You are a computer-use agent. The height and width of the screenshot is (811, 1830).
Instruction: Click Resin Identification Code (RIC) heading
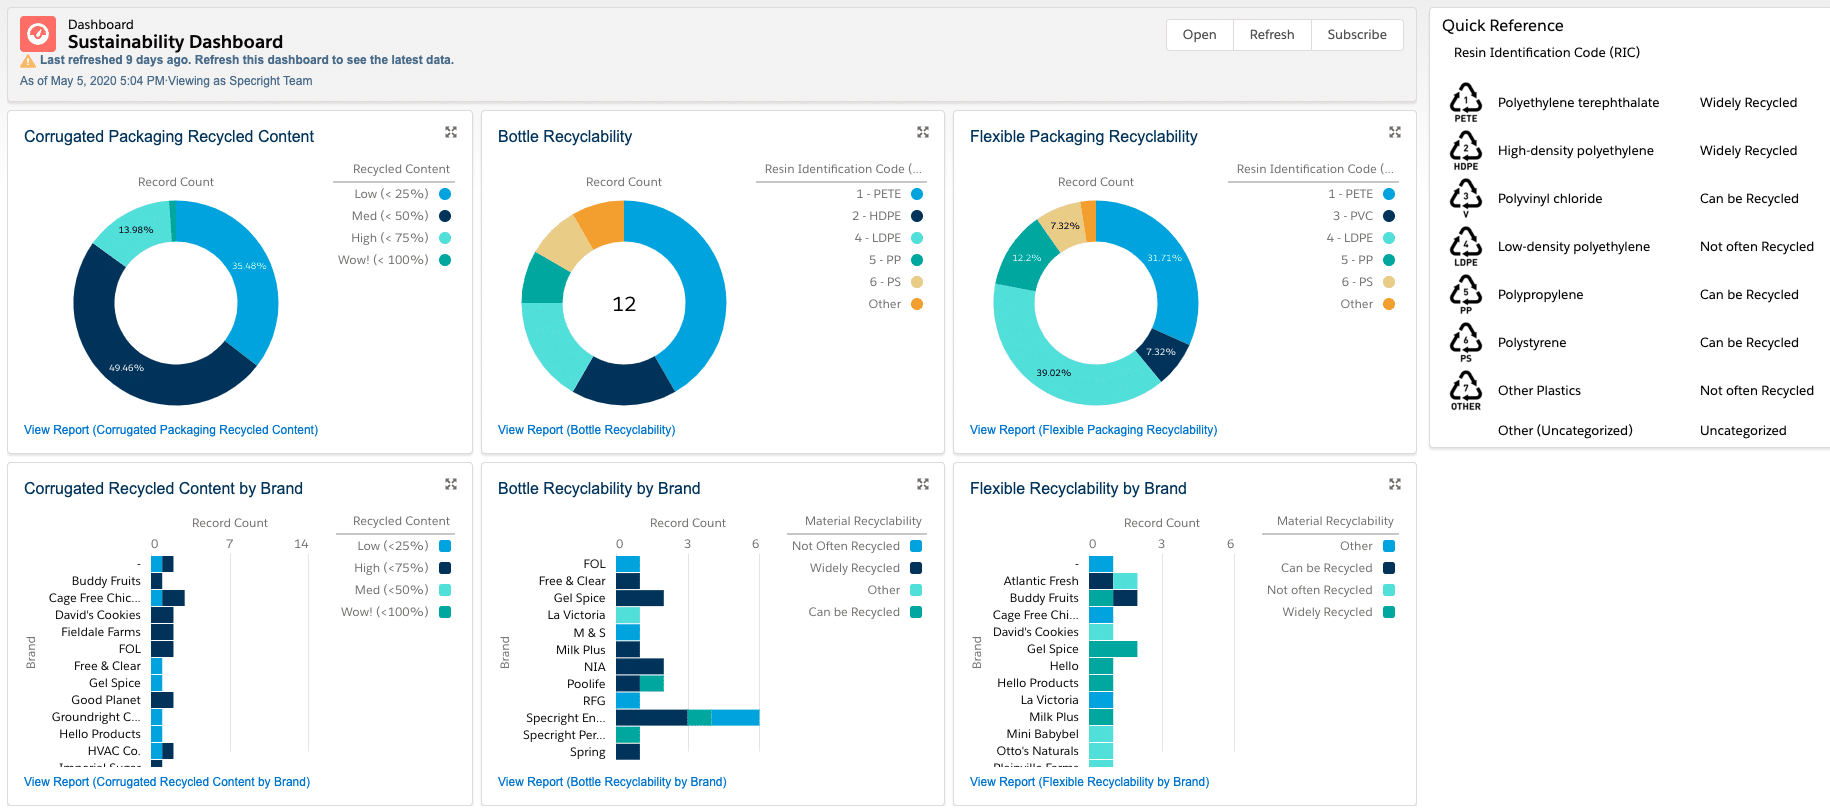coord(1547,52)
